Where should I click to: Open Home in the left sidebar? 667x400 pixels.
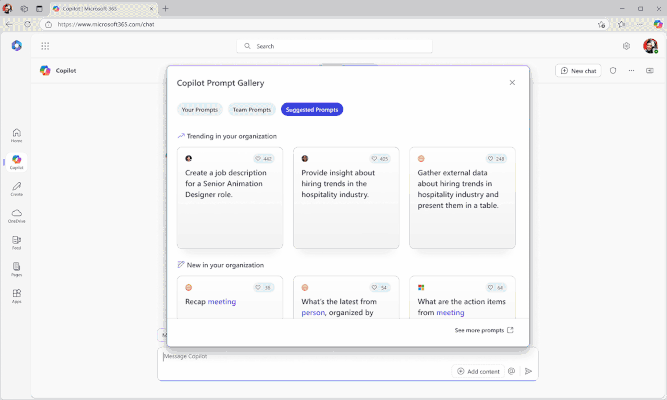click(17, 135)
